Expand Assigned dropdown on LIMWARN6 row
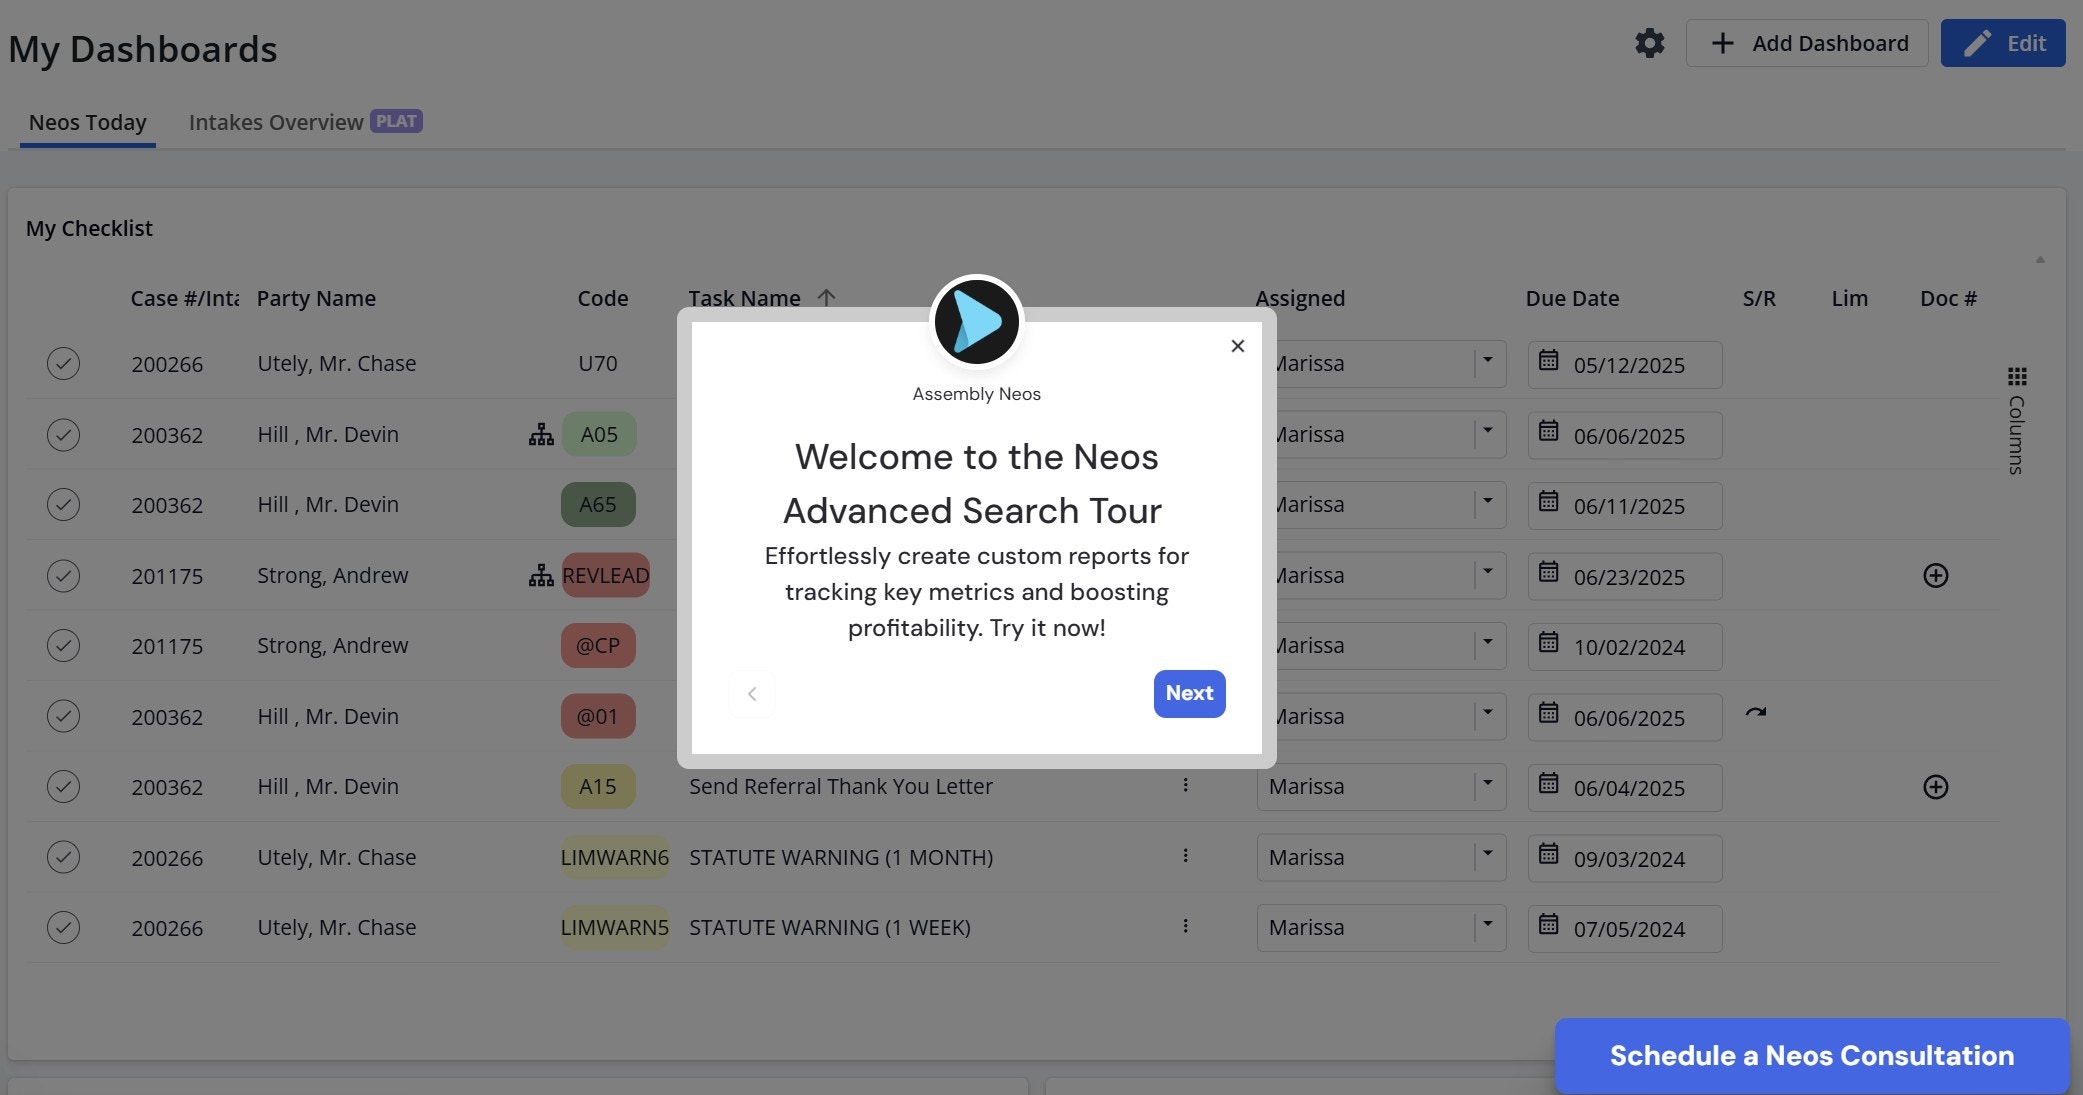This screenshot has height=1095, width=2083. pyautogui.click(x=1487, y=856)
